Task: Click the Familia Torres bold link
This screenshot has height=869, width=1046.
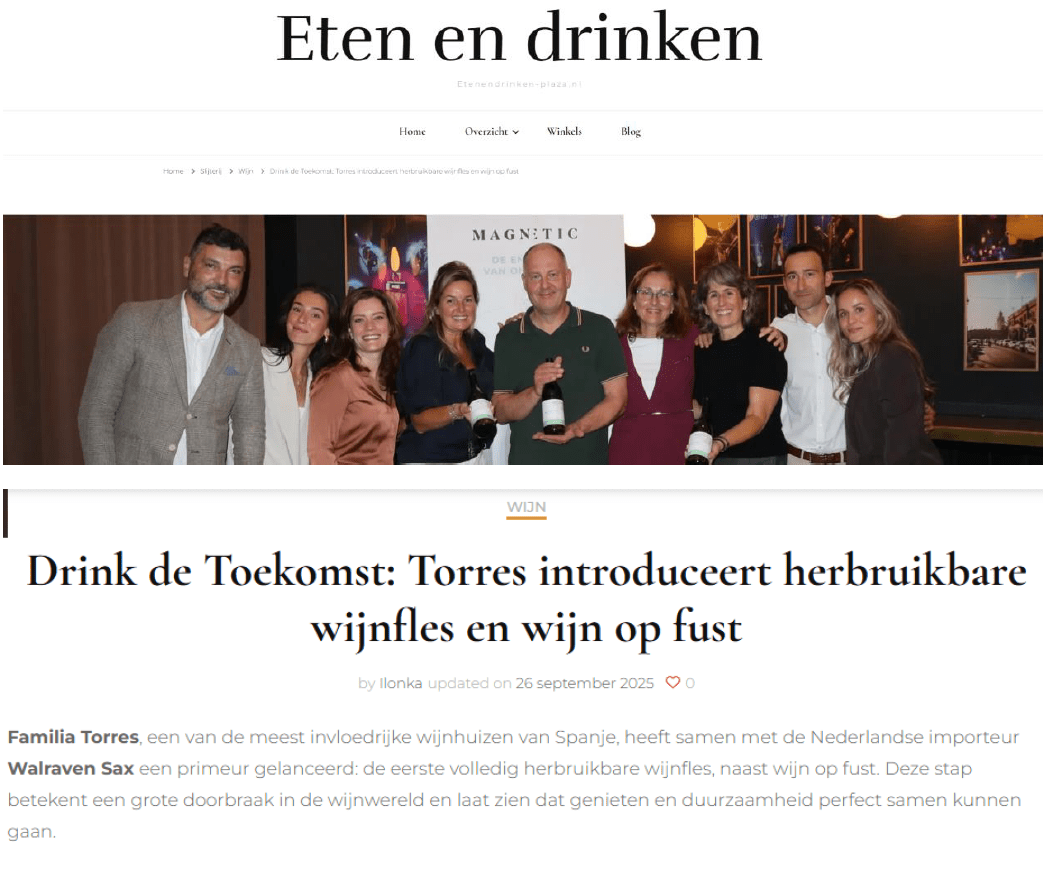Action: pos(73,737)
